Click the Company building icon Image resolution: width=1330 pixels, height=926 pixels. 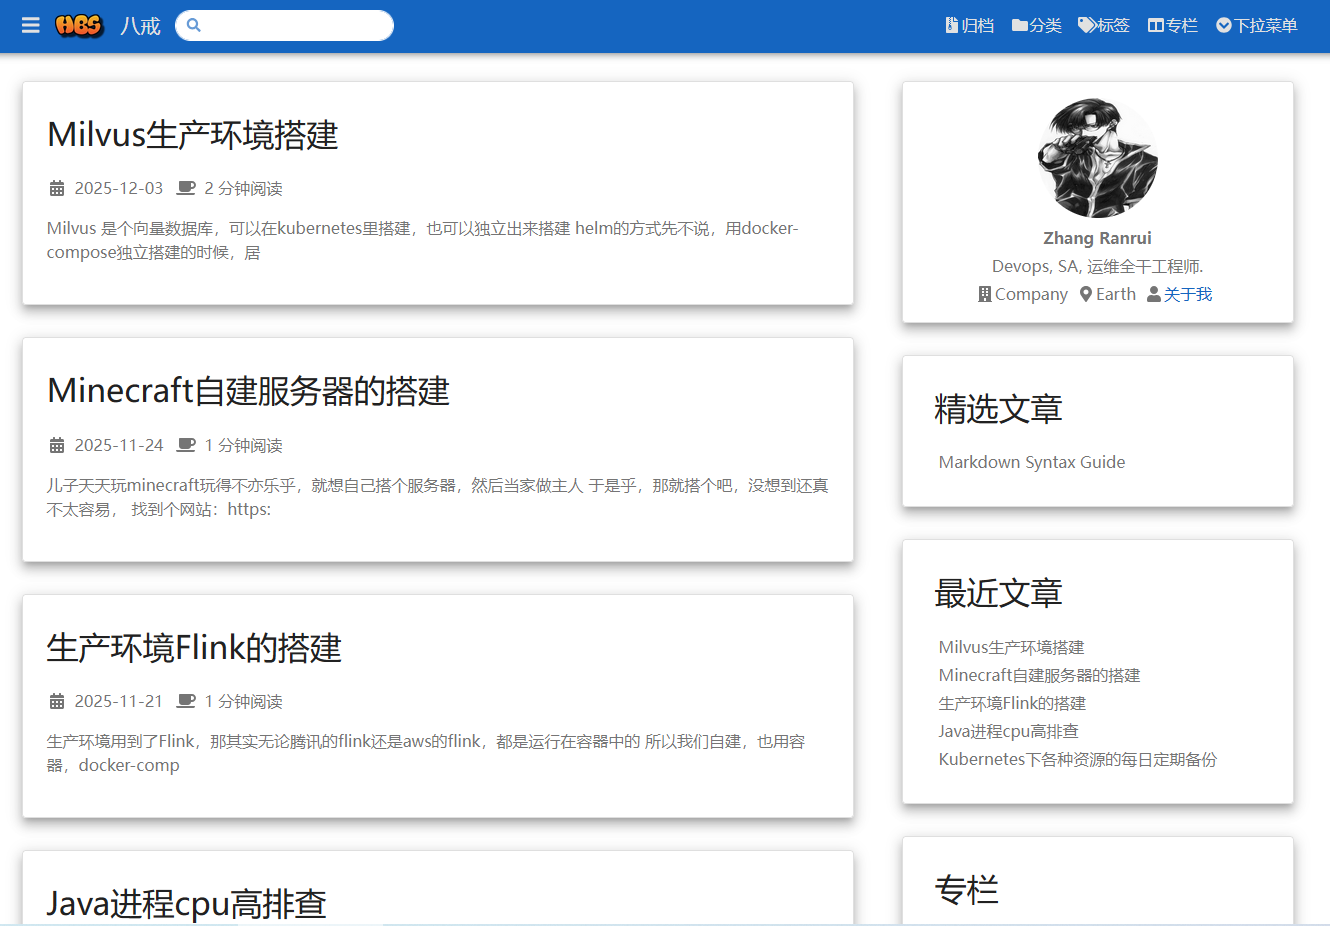[x=984, y=294]
